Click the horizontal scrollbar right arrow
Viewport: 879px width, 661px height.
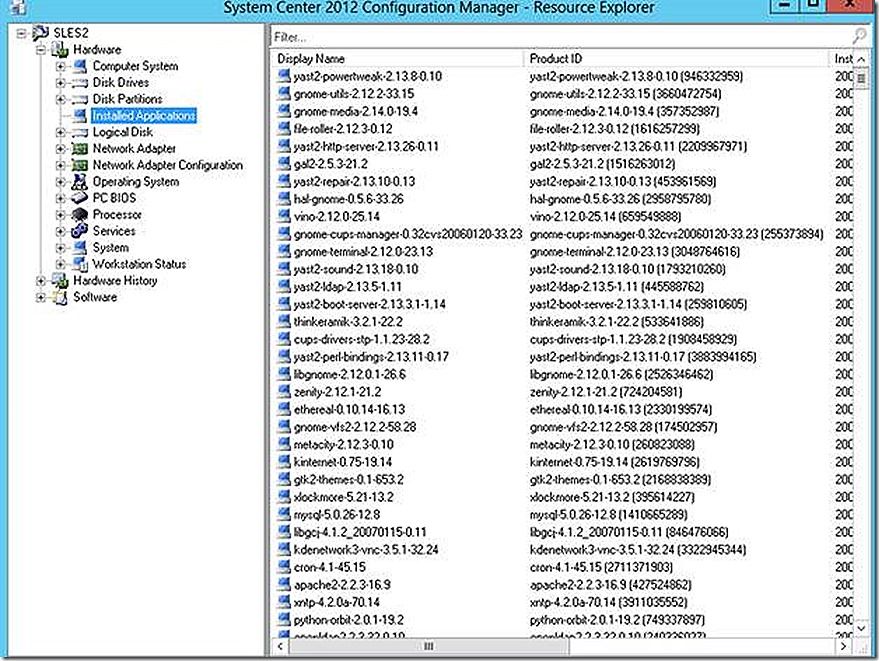pos(843,646)
